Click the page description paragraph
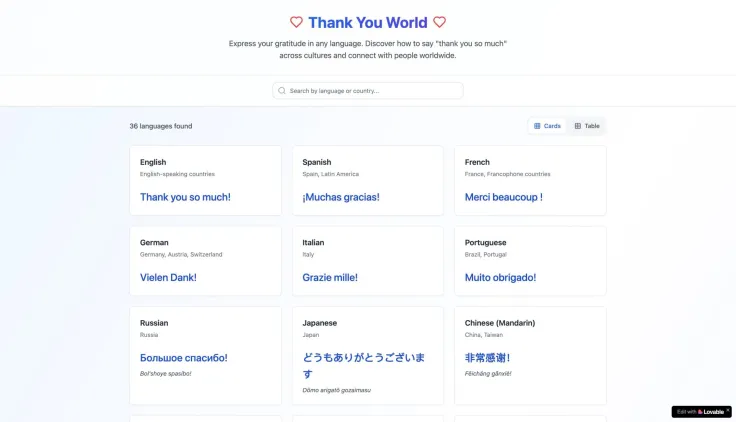The image size is (736, 422). (x=368, y=49)
